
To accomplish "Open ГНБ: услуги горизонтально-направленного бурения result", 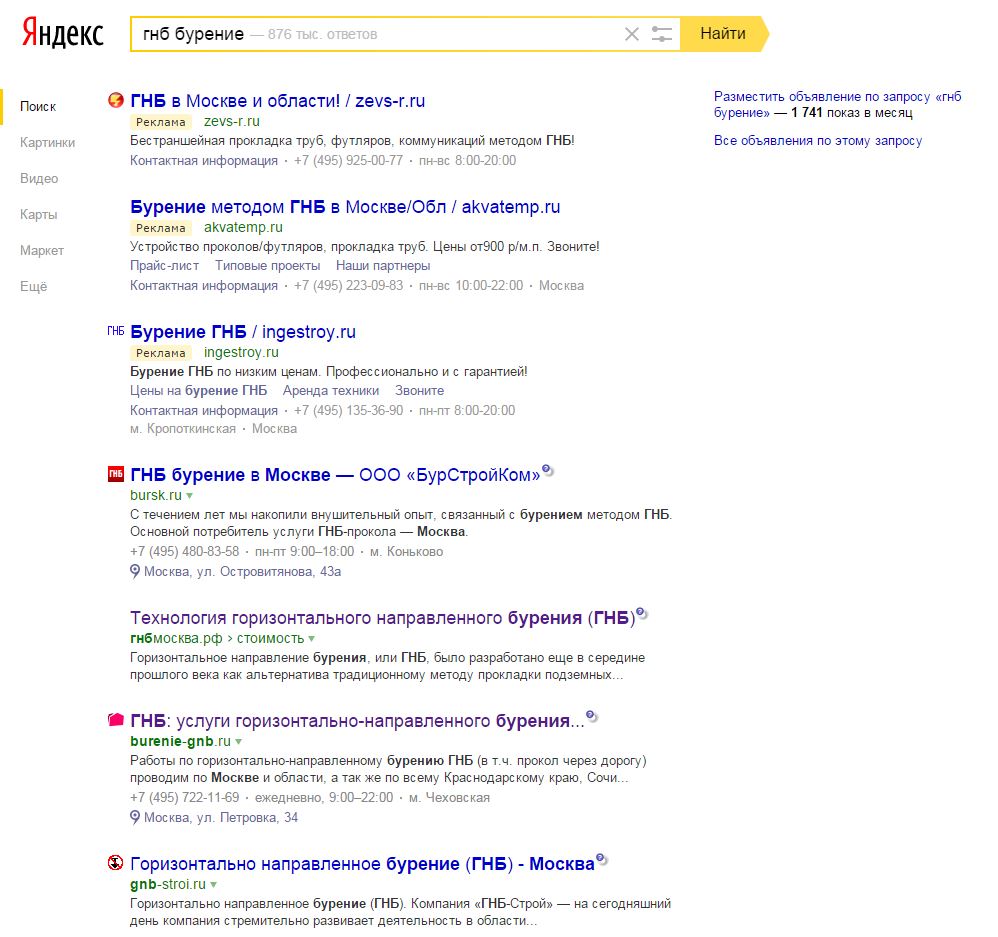I will [357, 721].
